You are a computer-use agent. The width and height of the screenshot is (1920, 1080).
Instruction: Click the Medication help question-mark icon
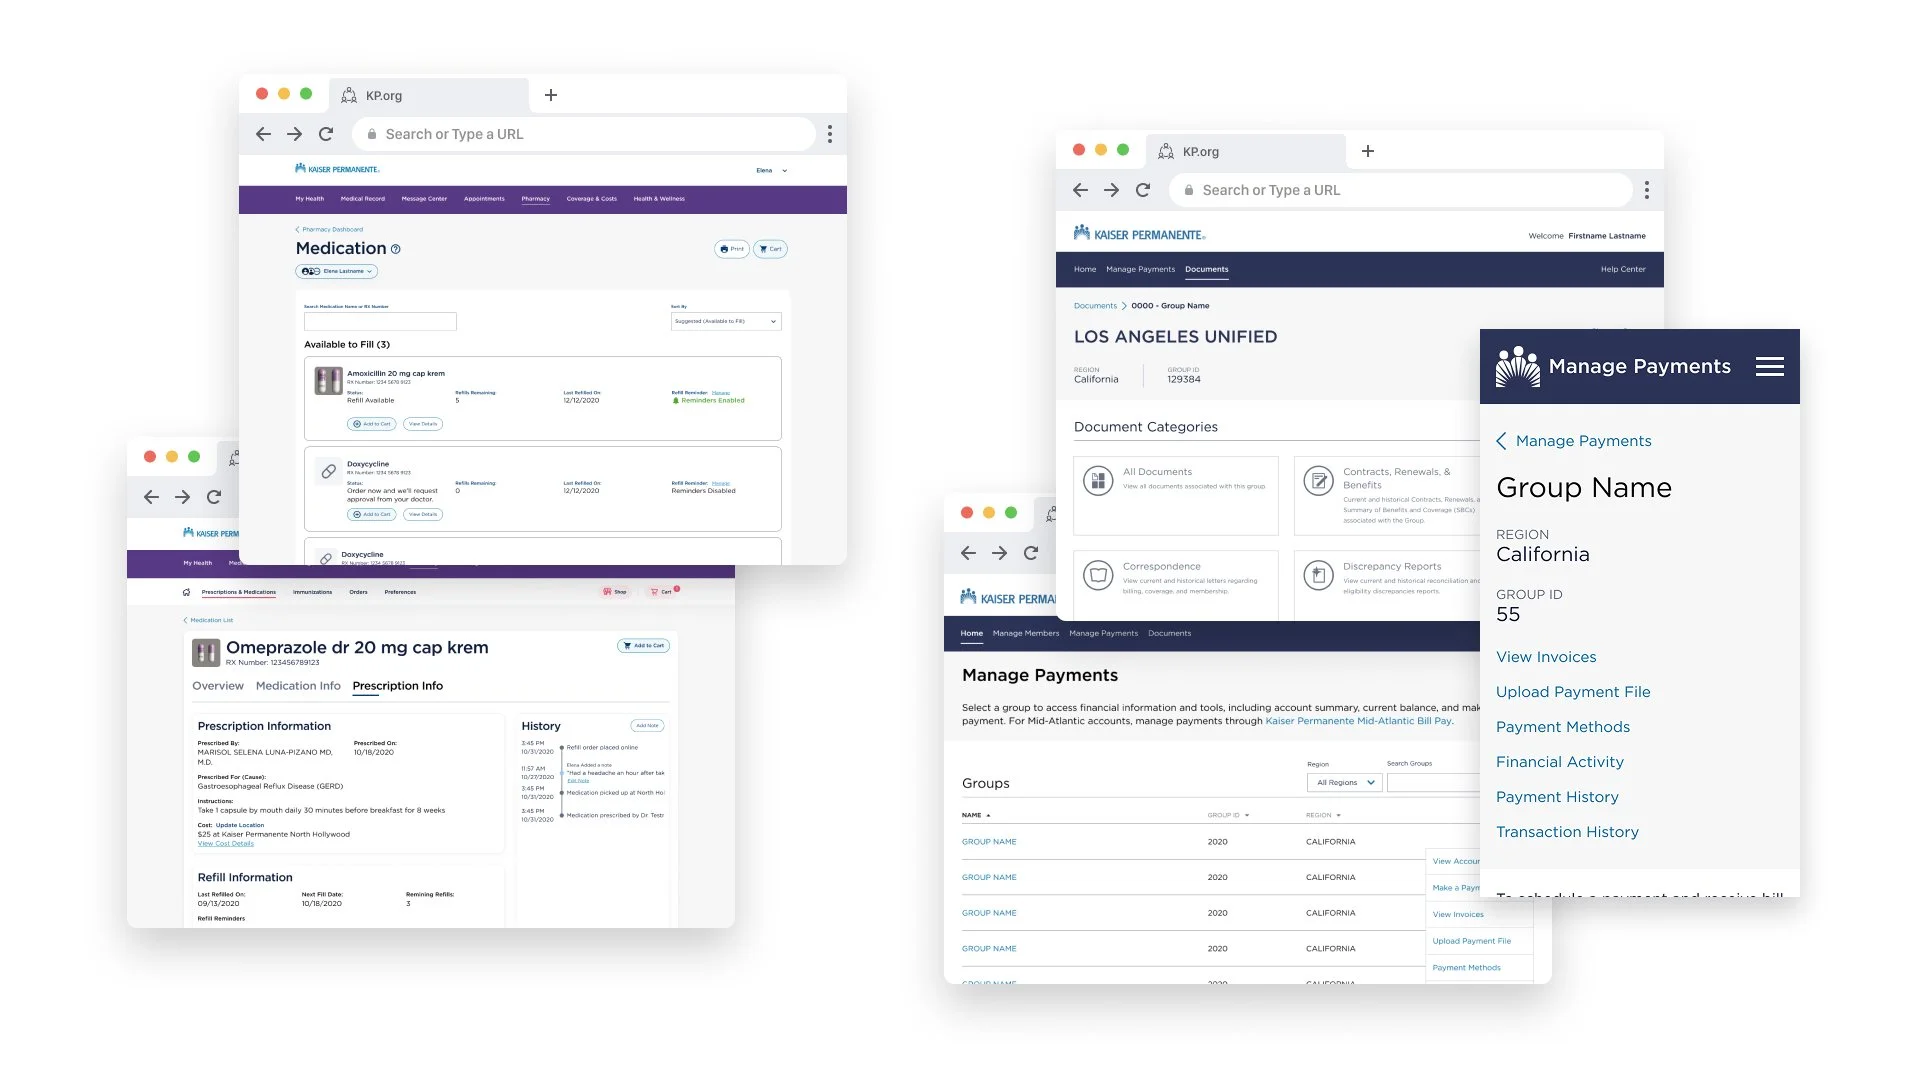[x=396, y=249]
